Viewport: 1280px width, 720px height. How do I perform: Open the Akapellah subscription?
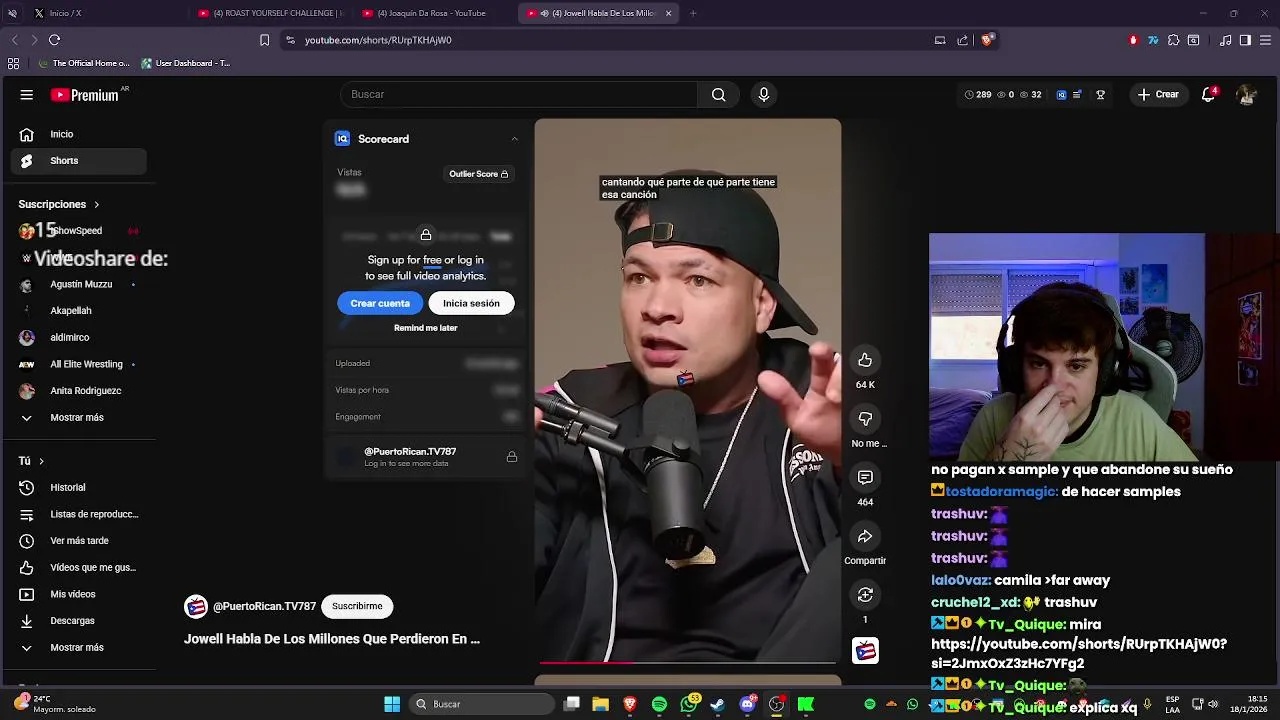pyautogui.click(x=77, y=311)
